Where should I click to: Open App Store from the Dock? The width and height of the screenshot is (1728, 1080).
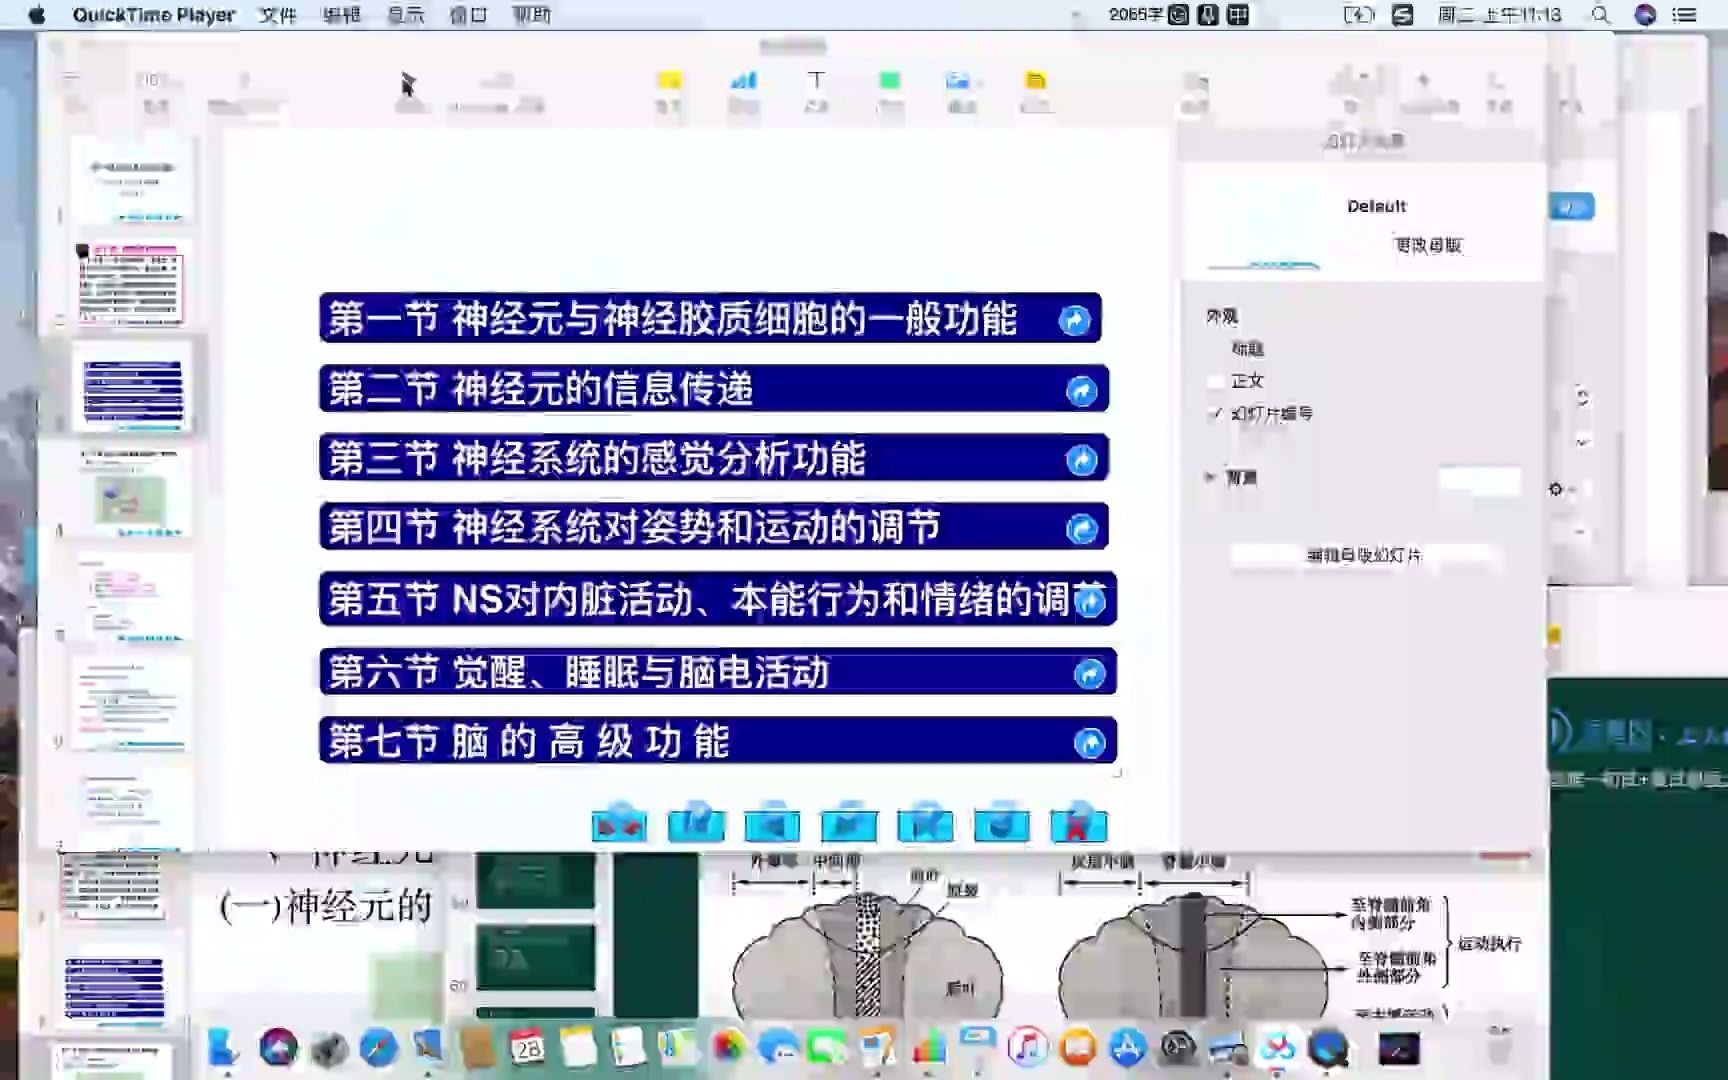pos(1128,1048)
